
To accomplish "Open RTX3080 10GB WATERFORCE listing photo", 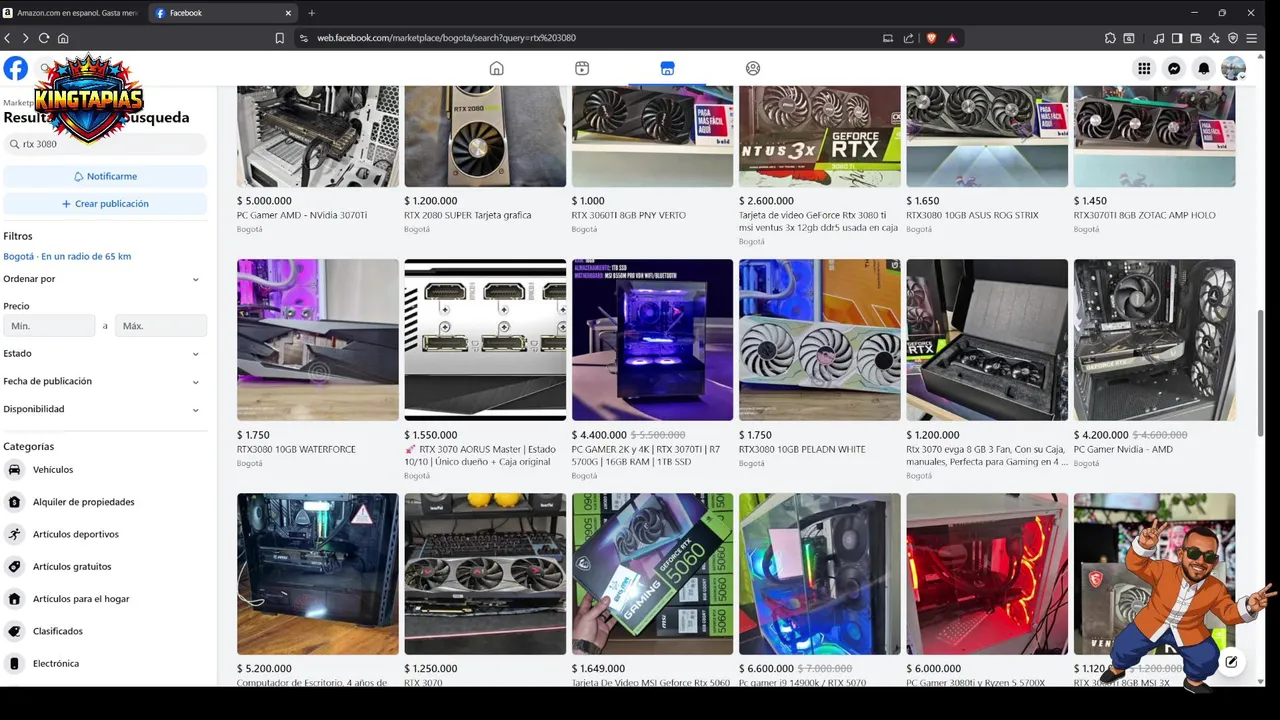I will (x=318, y=340).
